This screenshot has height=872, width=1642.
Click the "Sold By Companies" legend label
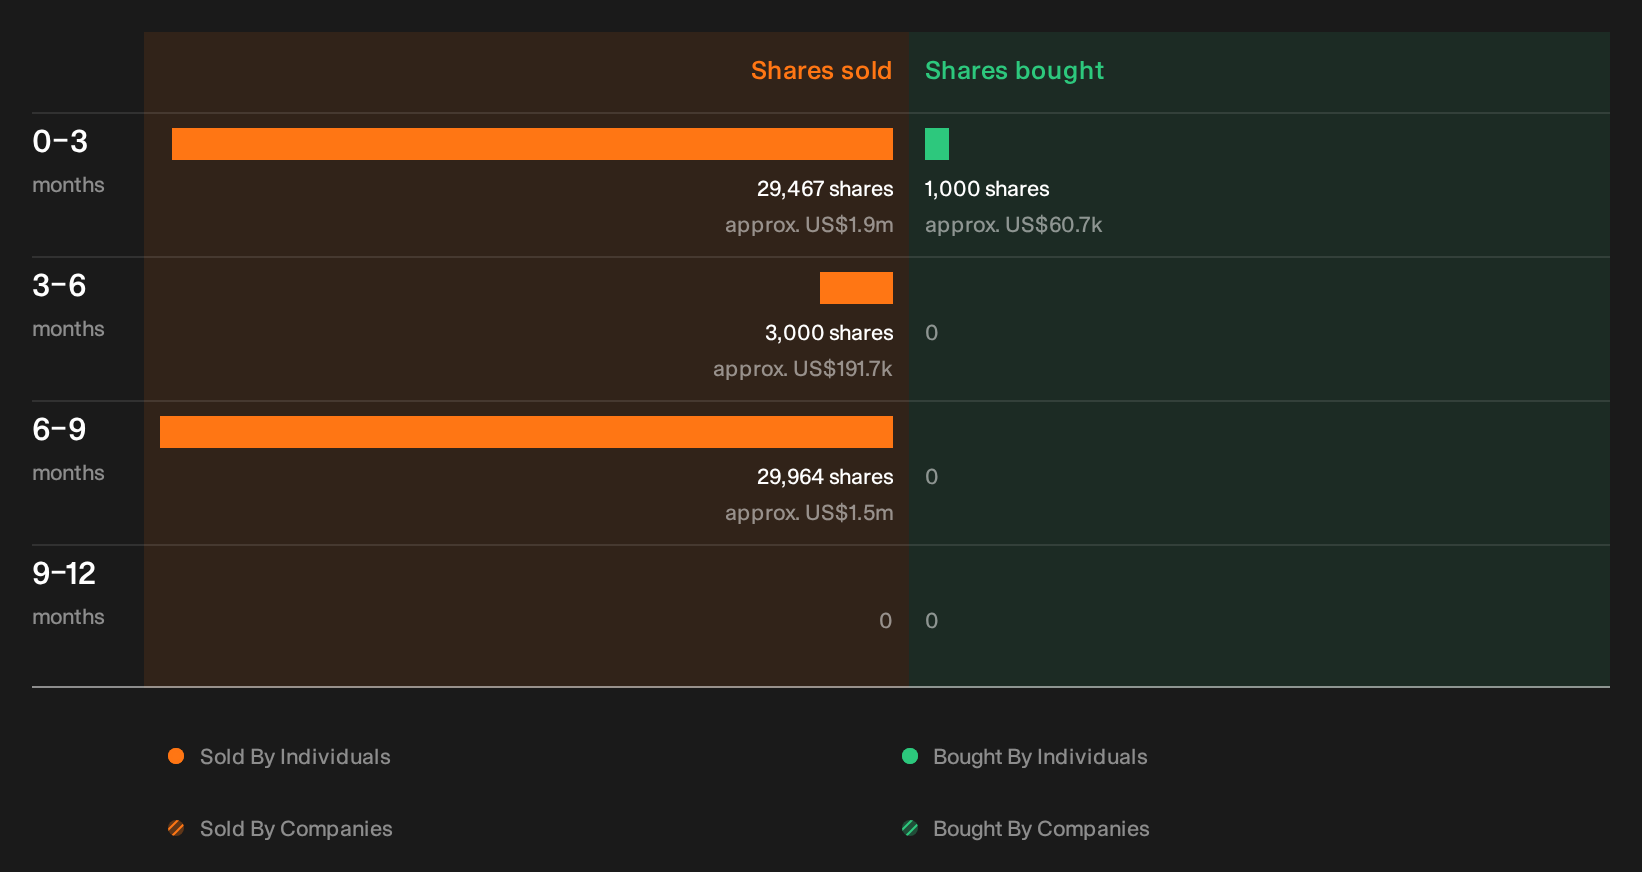(x=296, y=829)
